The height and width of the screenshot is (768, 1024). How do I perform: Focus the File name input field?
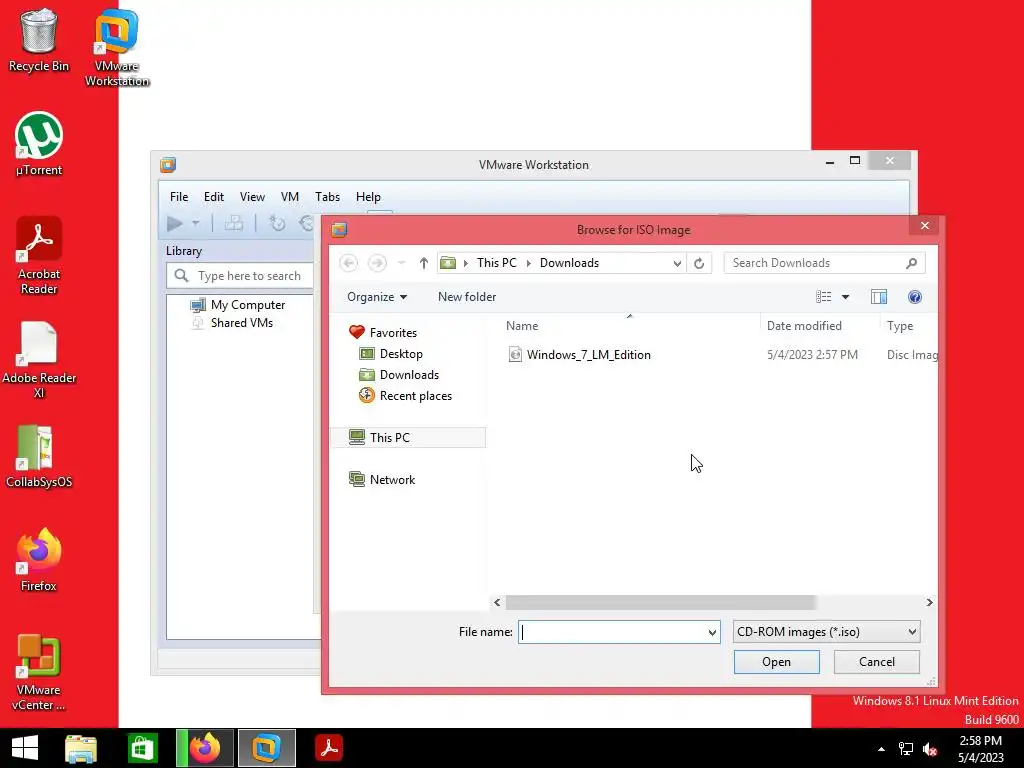pos(612,632)
